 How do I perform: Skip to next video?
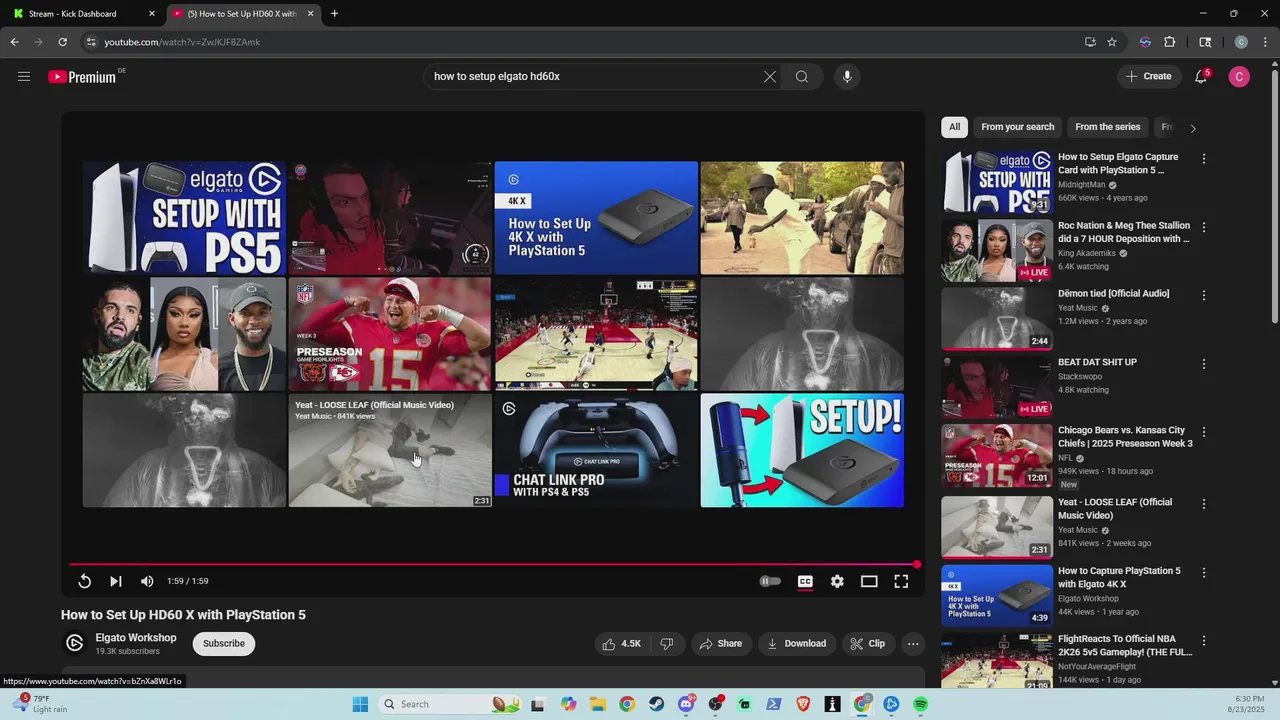coord(116,581)
